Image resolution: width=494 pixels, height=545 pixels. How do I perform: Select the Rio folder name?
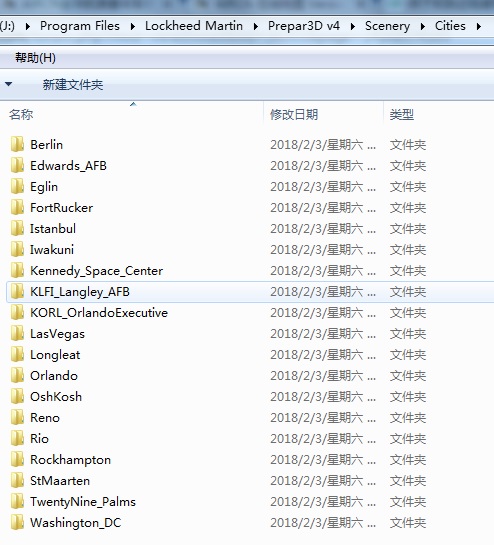(39, 439)
